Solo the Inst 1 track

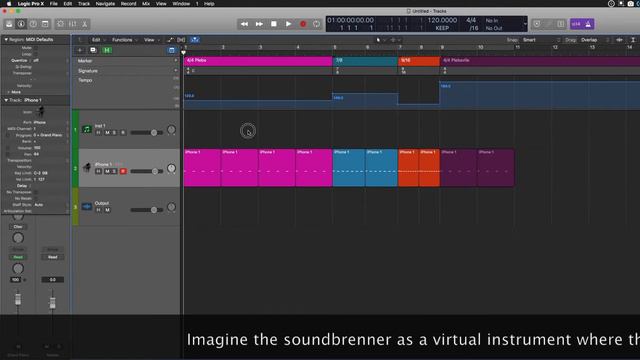pos(114,133)
